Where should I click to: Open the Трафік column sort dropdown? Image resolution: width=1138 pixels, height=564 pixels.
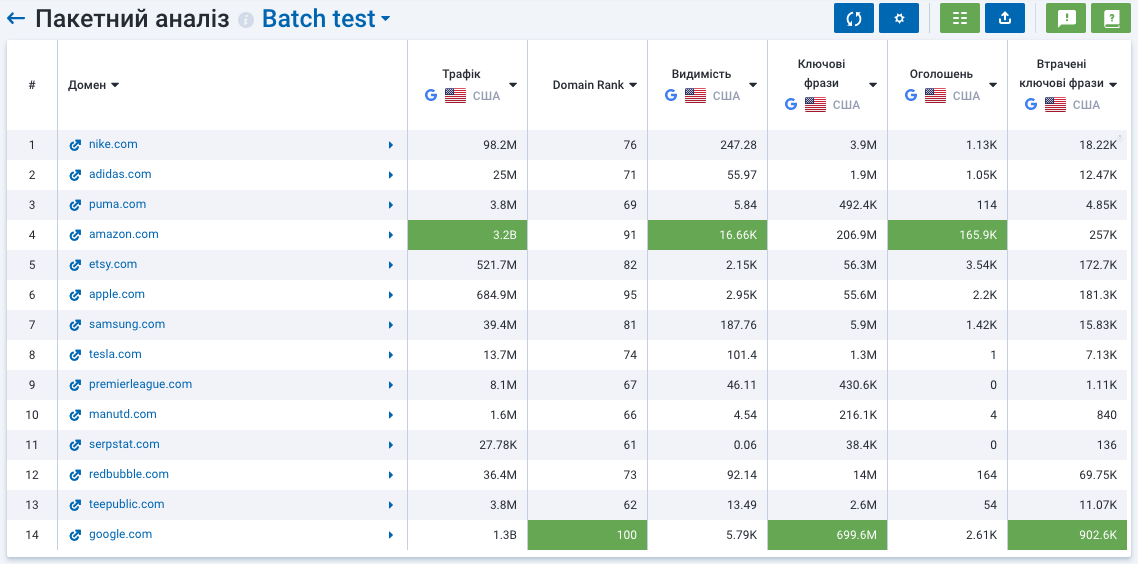(x=513, y=85)
